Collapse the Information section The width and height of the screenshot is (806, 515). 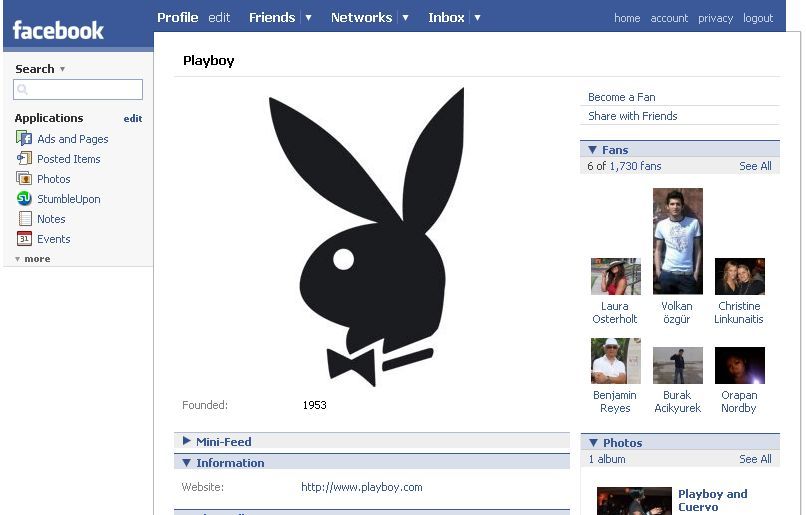(187, 463)
